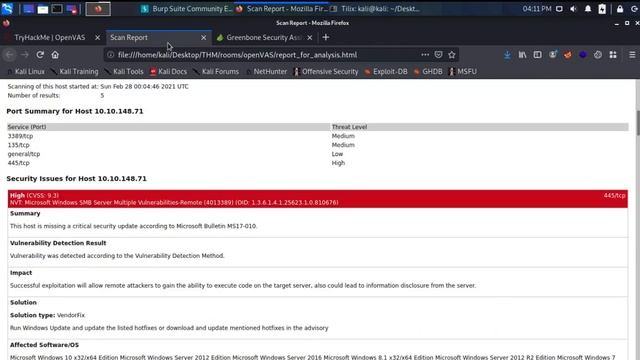Bookmark this page with star icon
Screen dimensions: 640x360
click(x=451, y=55)
